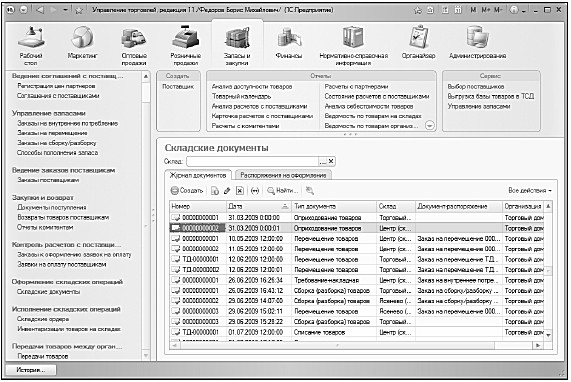Click the copy document toolbar icon
Screen dimensions: 571x382
tap(215, 190)
